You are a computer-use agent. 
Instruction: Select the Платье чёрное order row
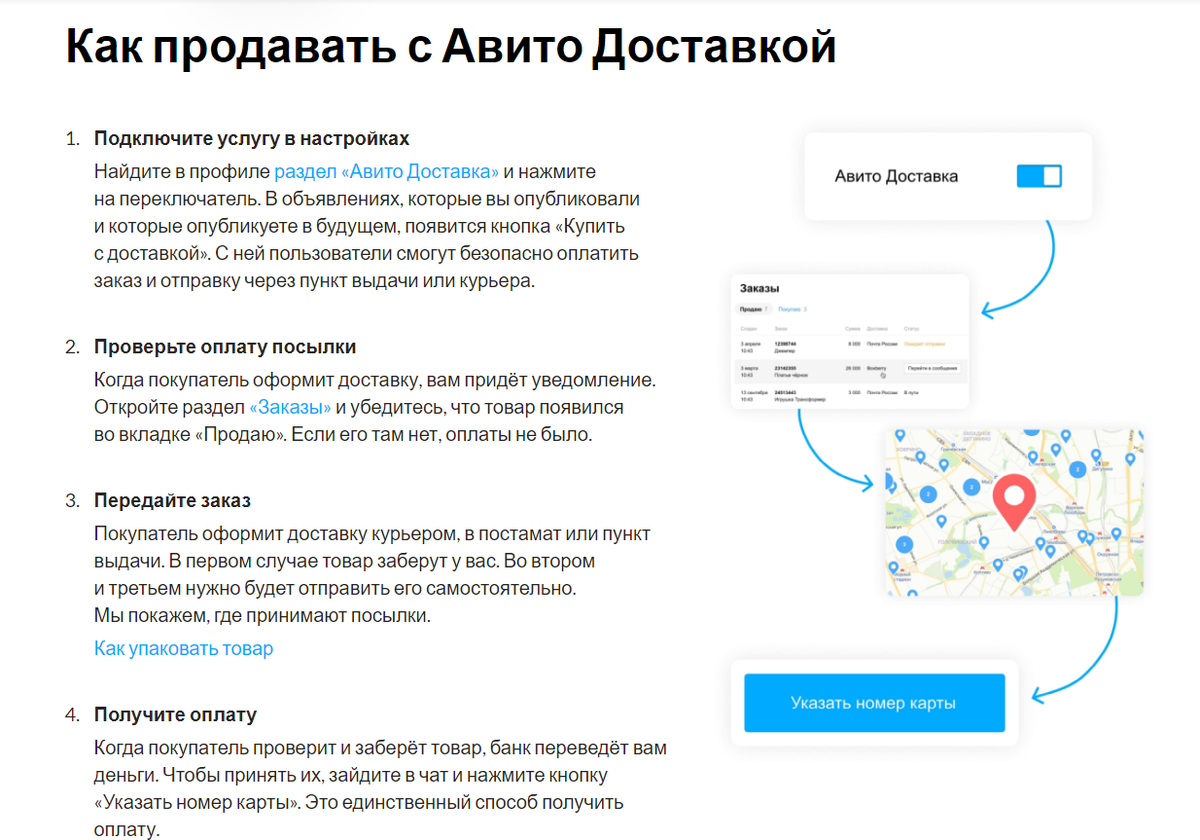pyautogui.click(x=851, y=373)
